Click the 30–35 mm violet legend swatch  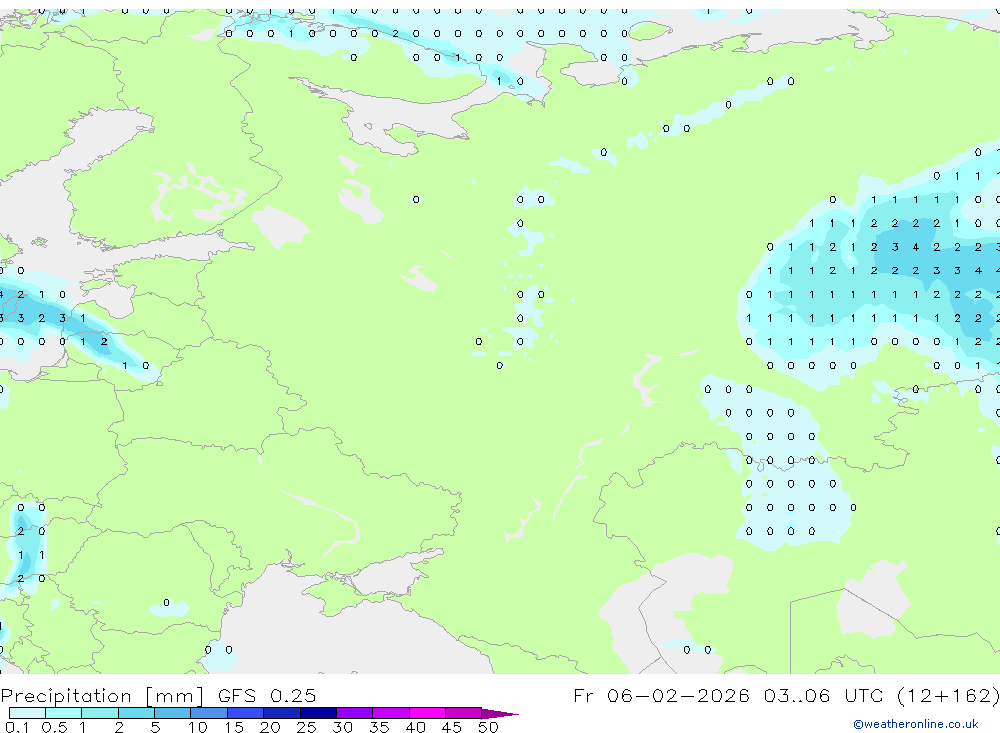pos(355,713)
